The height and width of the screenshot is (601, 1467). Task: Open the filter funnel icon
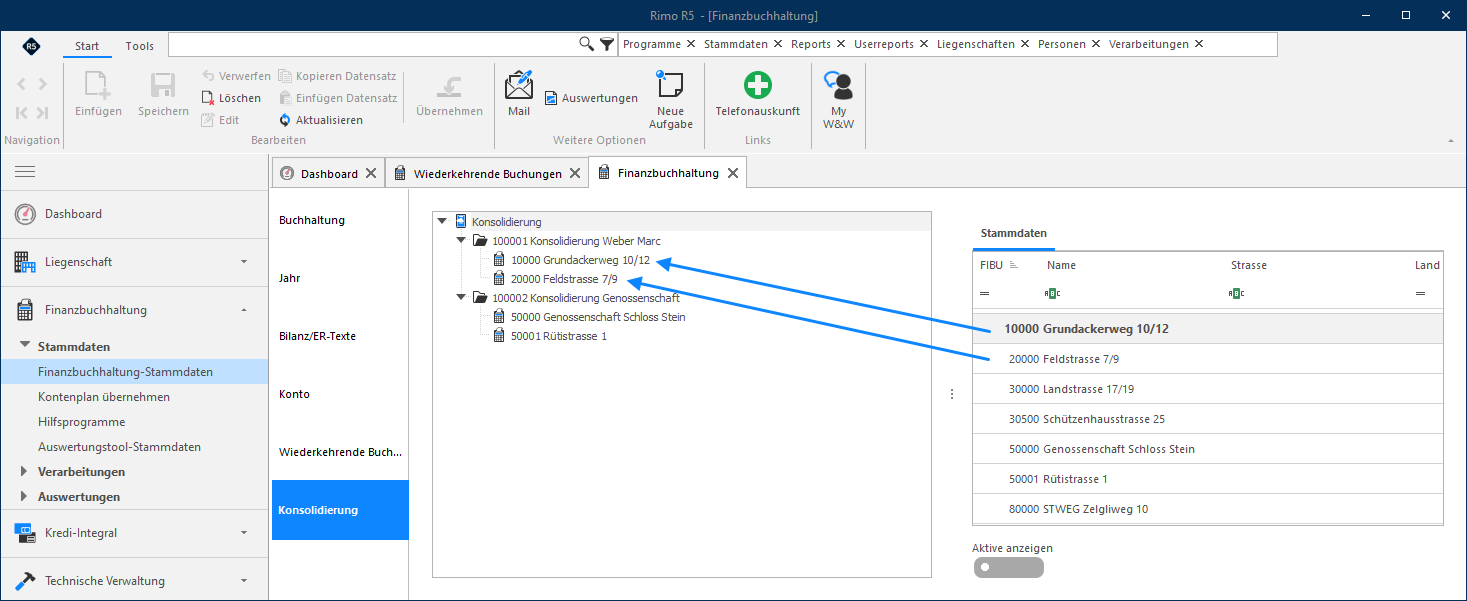point(606,44)
